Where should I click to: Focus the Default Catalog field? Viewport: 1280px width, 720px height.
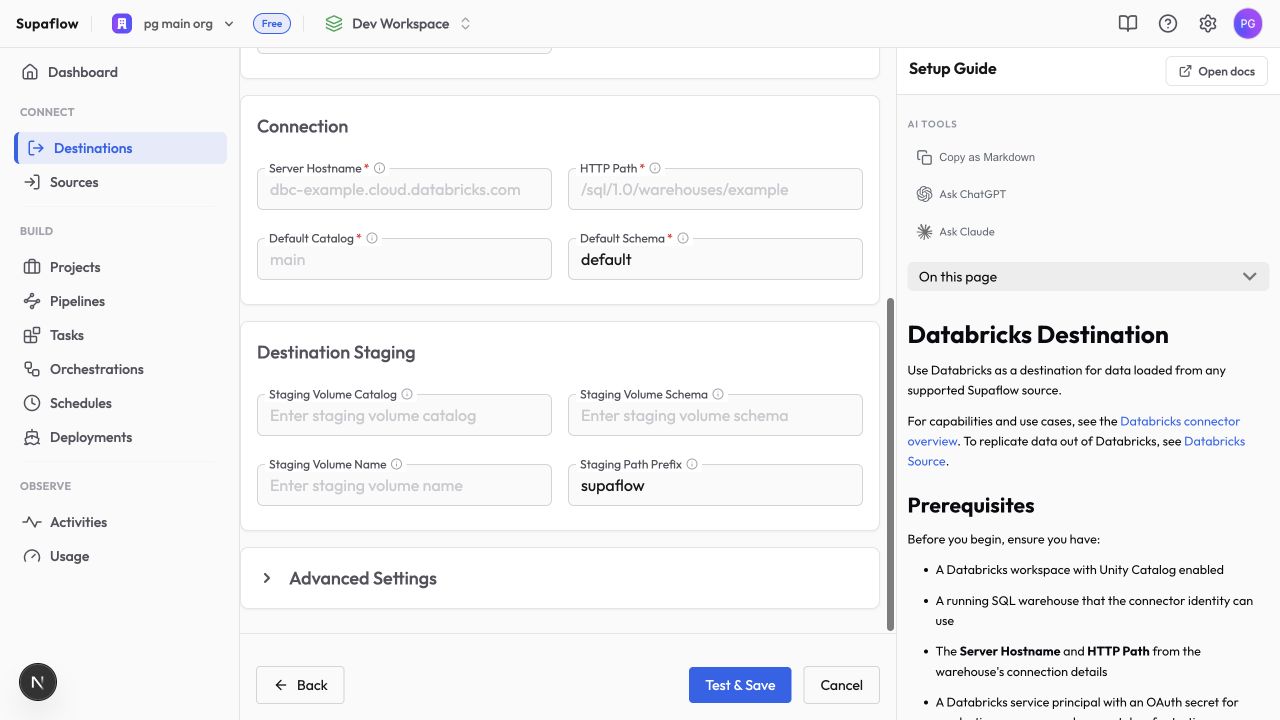[404, 259]
